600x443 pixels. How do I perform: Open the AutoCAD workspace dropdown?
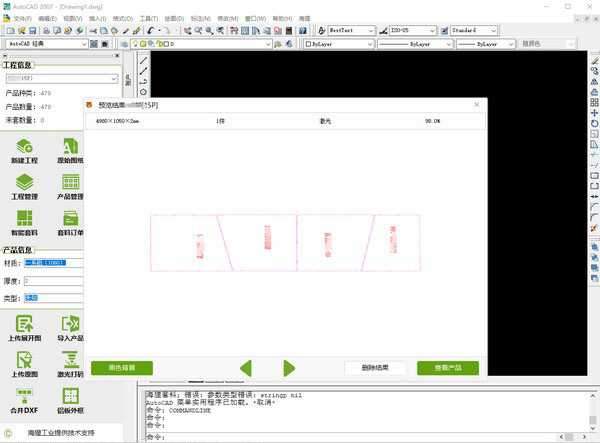tap(60, 45)
